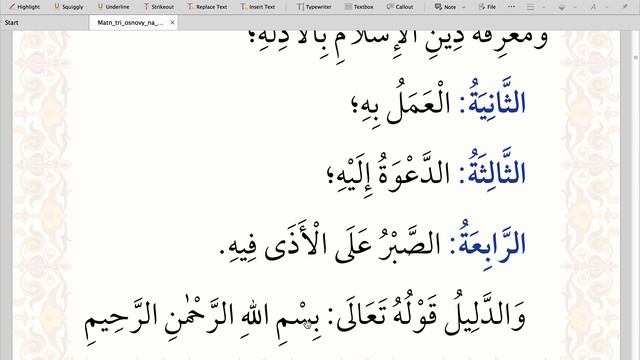Click the line style icon
Screen dimensions: 640x360
click(x=530, y=7)
